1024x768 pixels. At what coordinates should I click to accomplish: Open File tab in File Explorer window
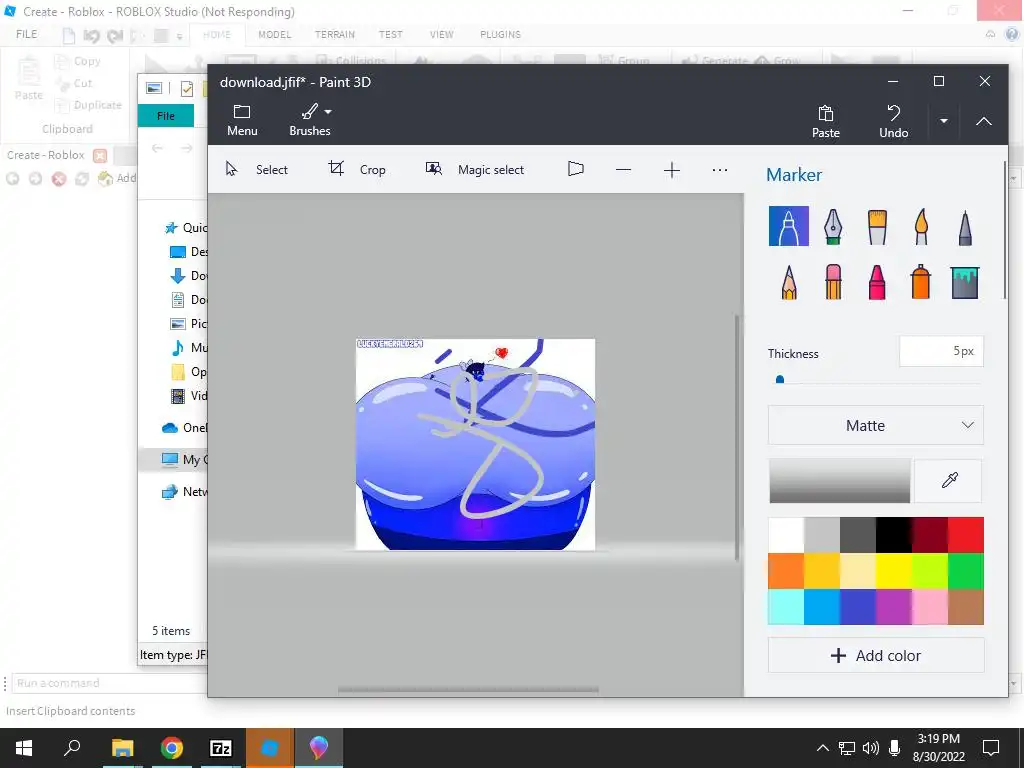coord(166,116)
